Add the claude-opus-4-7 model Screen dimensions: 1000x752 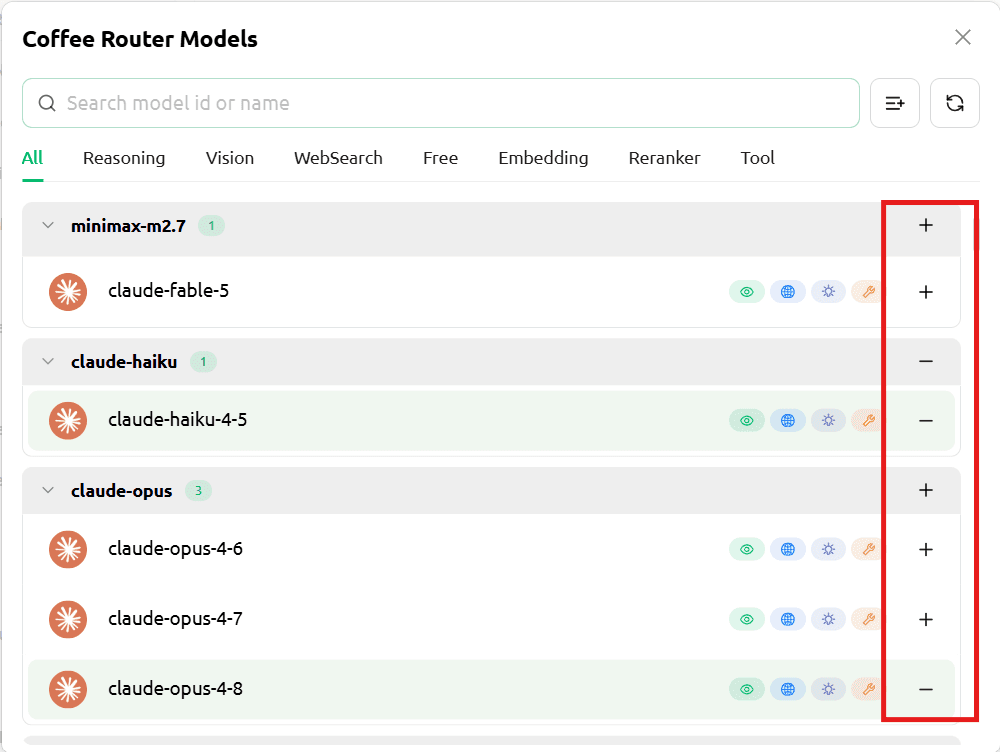pyautogui.click(x=926, y=619)
